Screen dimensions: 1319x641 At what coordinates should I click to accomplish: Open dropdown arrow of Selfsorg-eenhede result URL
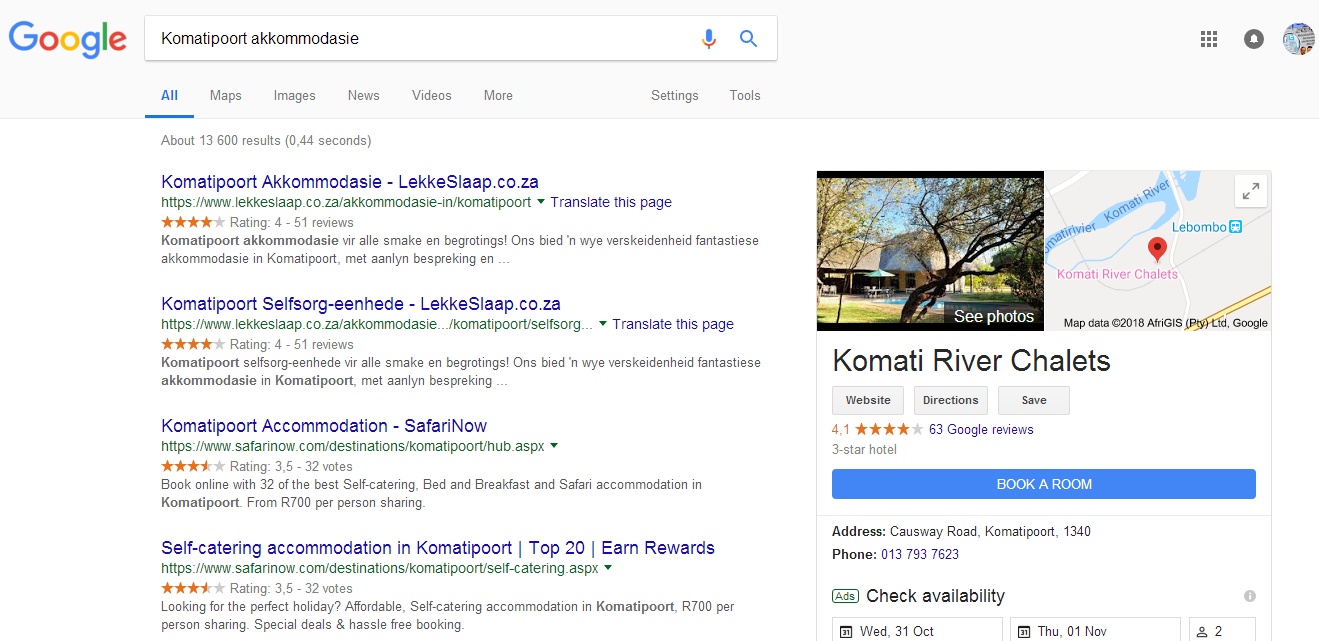(x=603, y=324)
